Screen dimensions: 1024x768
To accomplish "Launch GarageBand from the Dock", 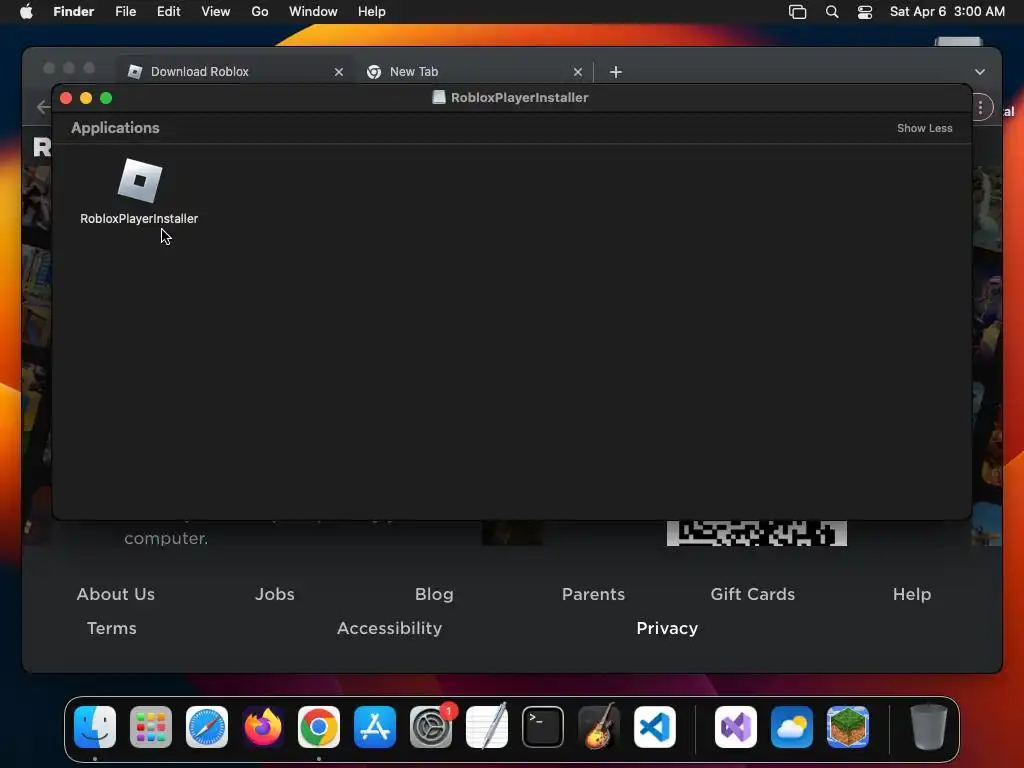I will pos(599,727).
